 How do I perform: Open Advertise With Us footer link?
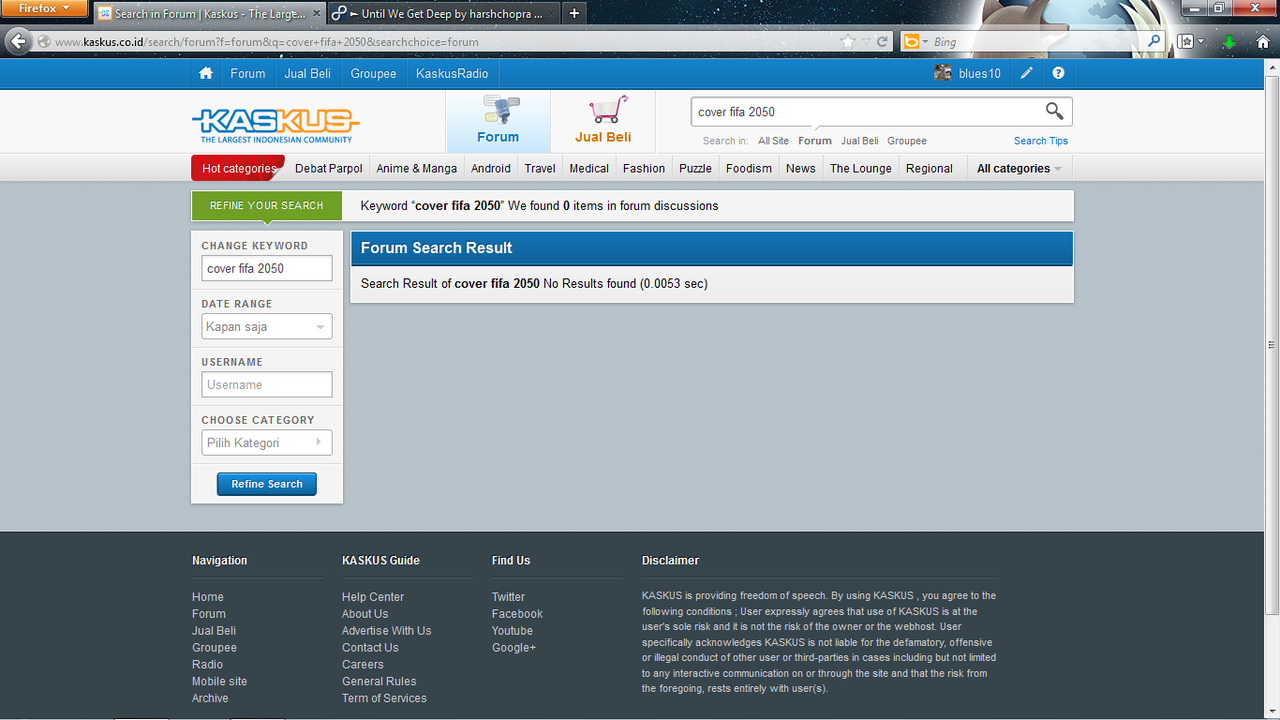pos(386,631)
